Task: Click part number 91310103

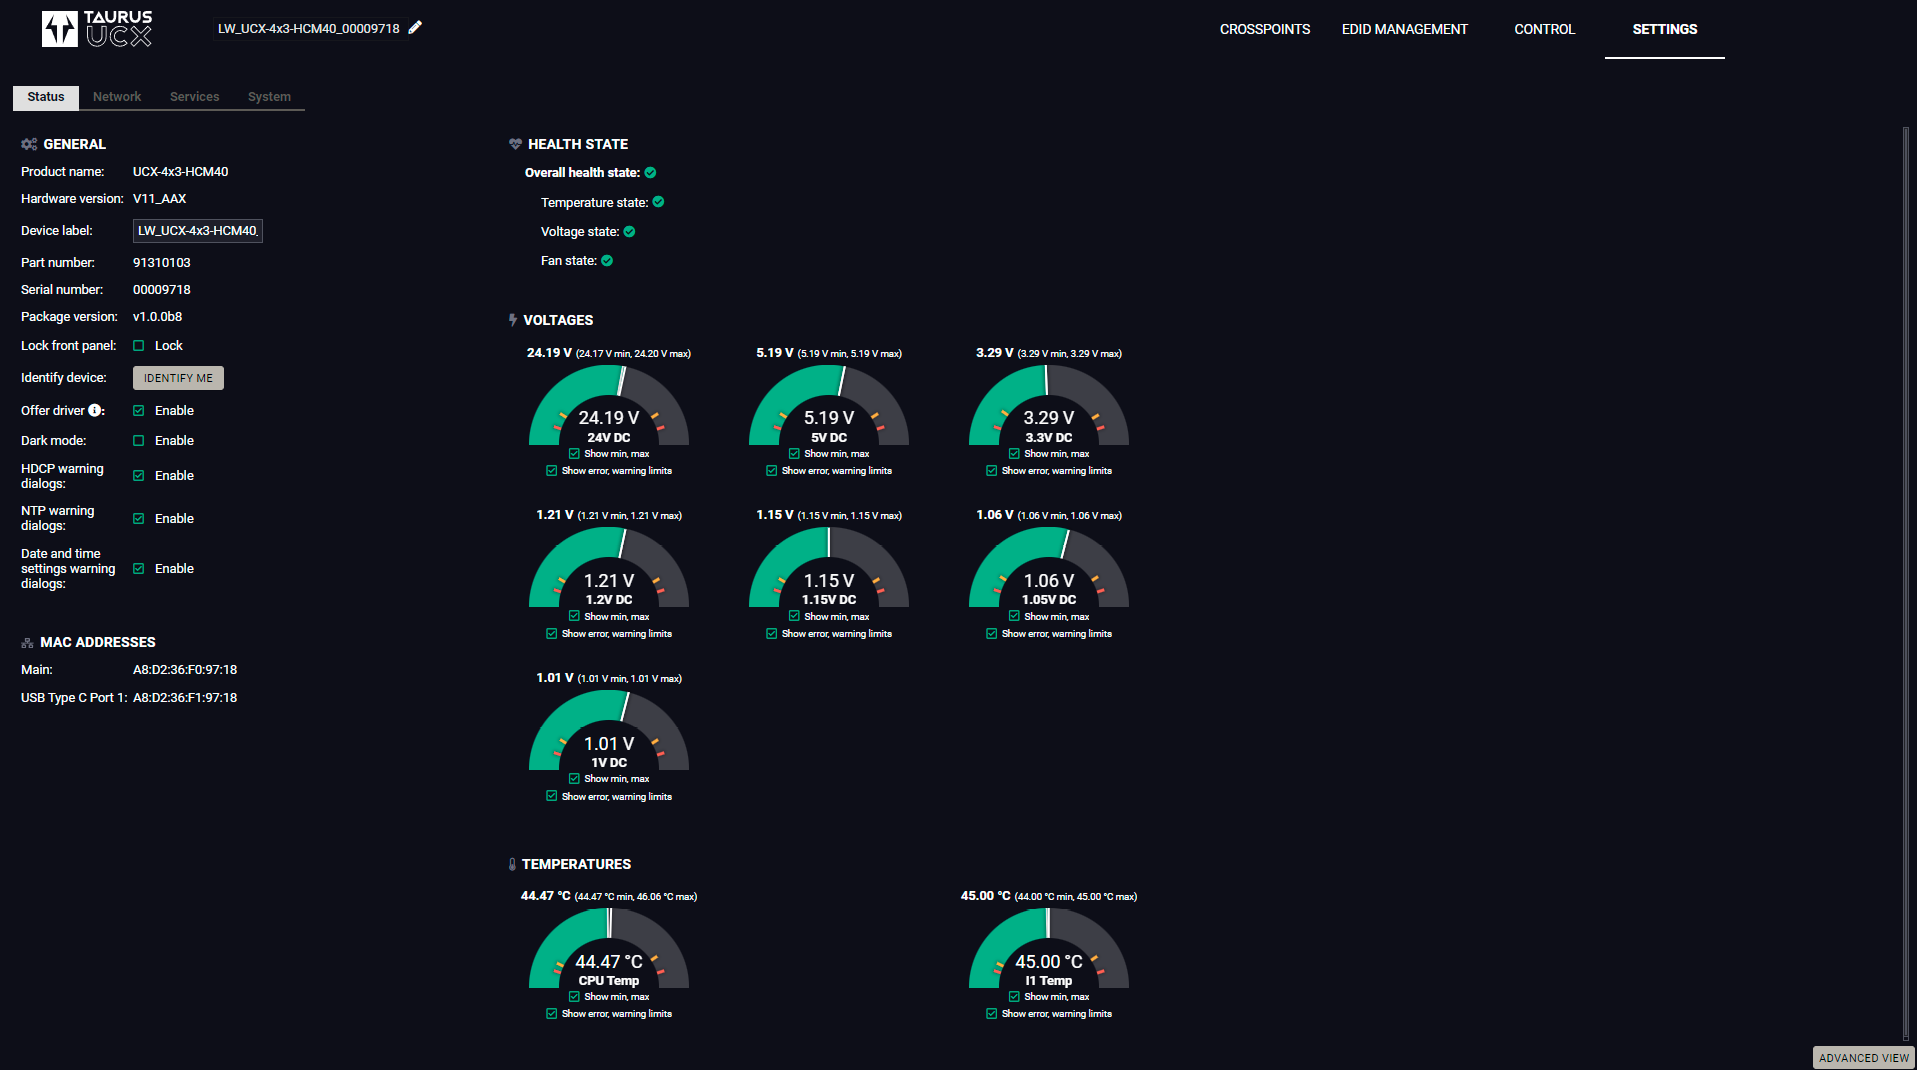Action: coord(162,263)
